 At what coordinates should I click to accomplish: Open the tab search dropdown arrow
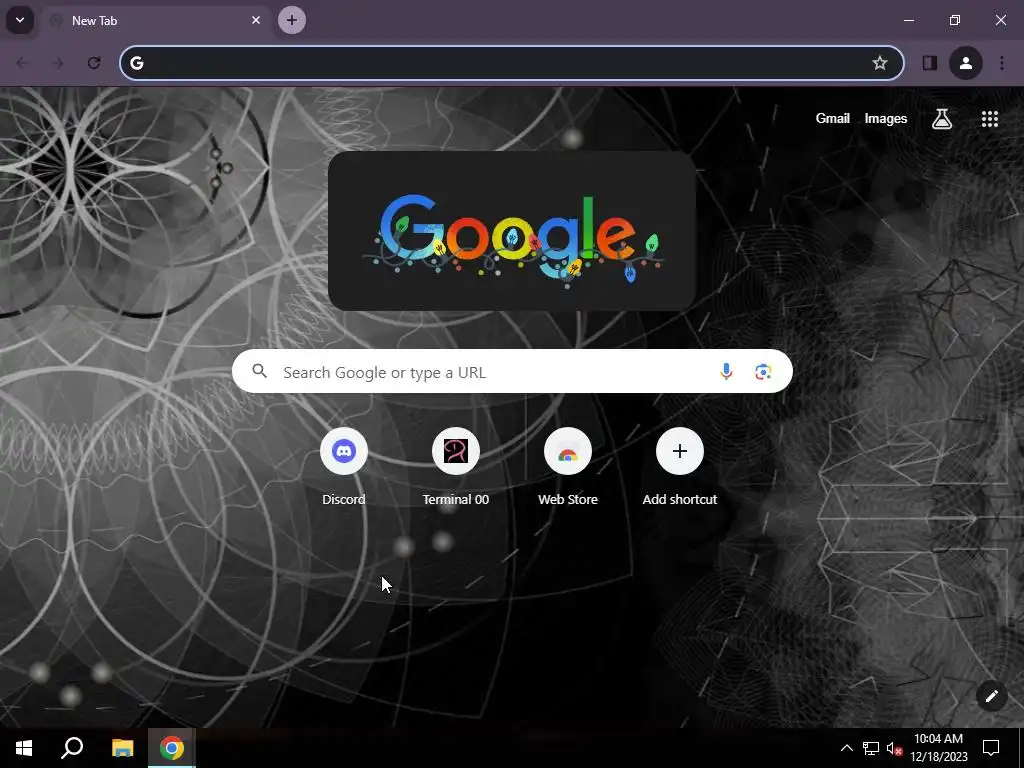pos(20,20)
